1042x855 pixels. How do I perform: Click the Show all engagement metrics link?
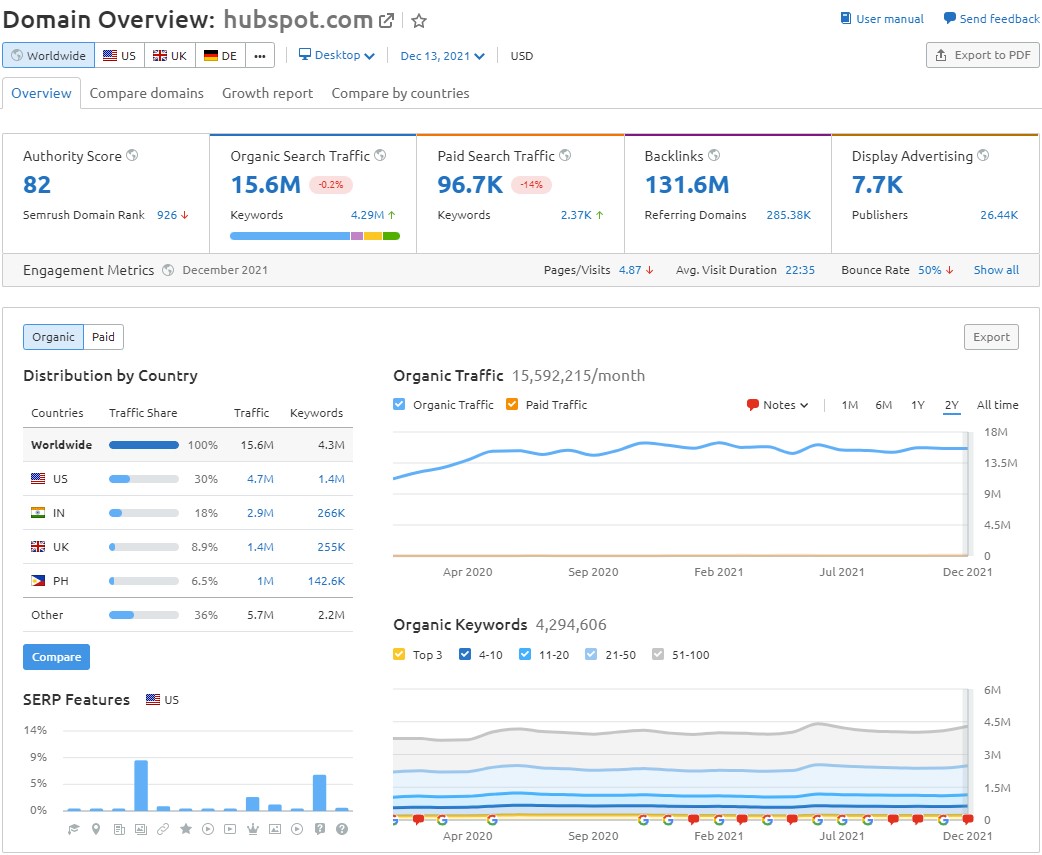[x=996, y=270]
